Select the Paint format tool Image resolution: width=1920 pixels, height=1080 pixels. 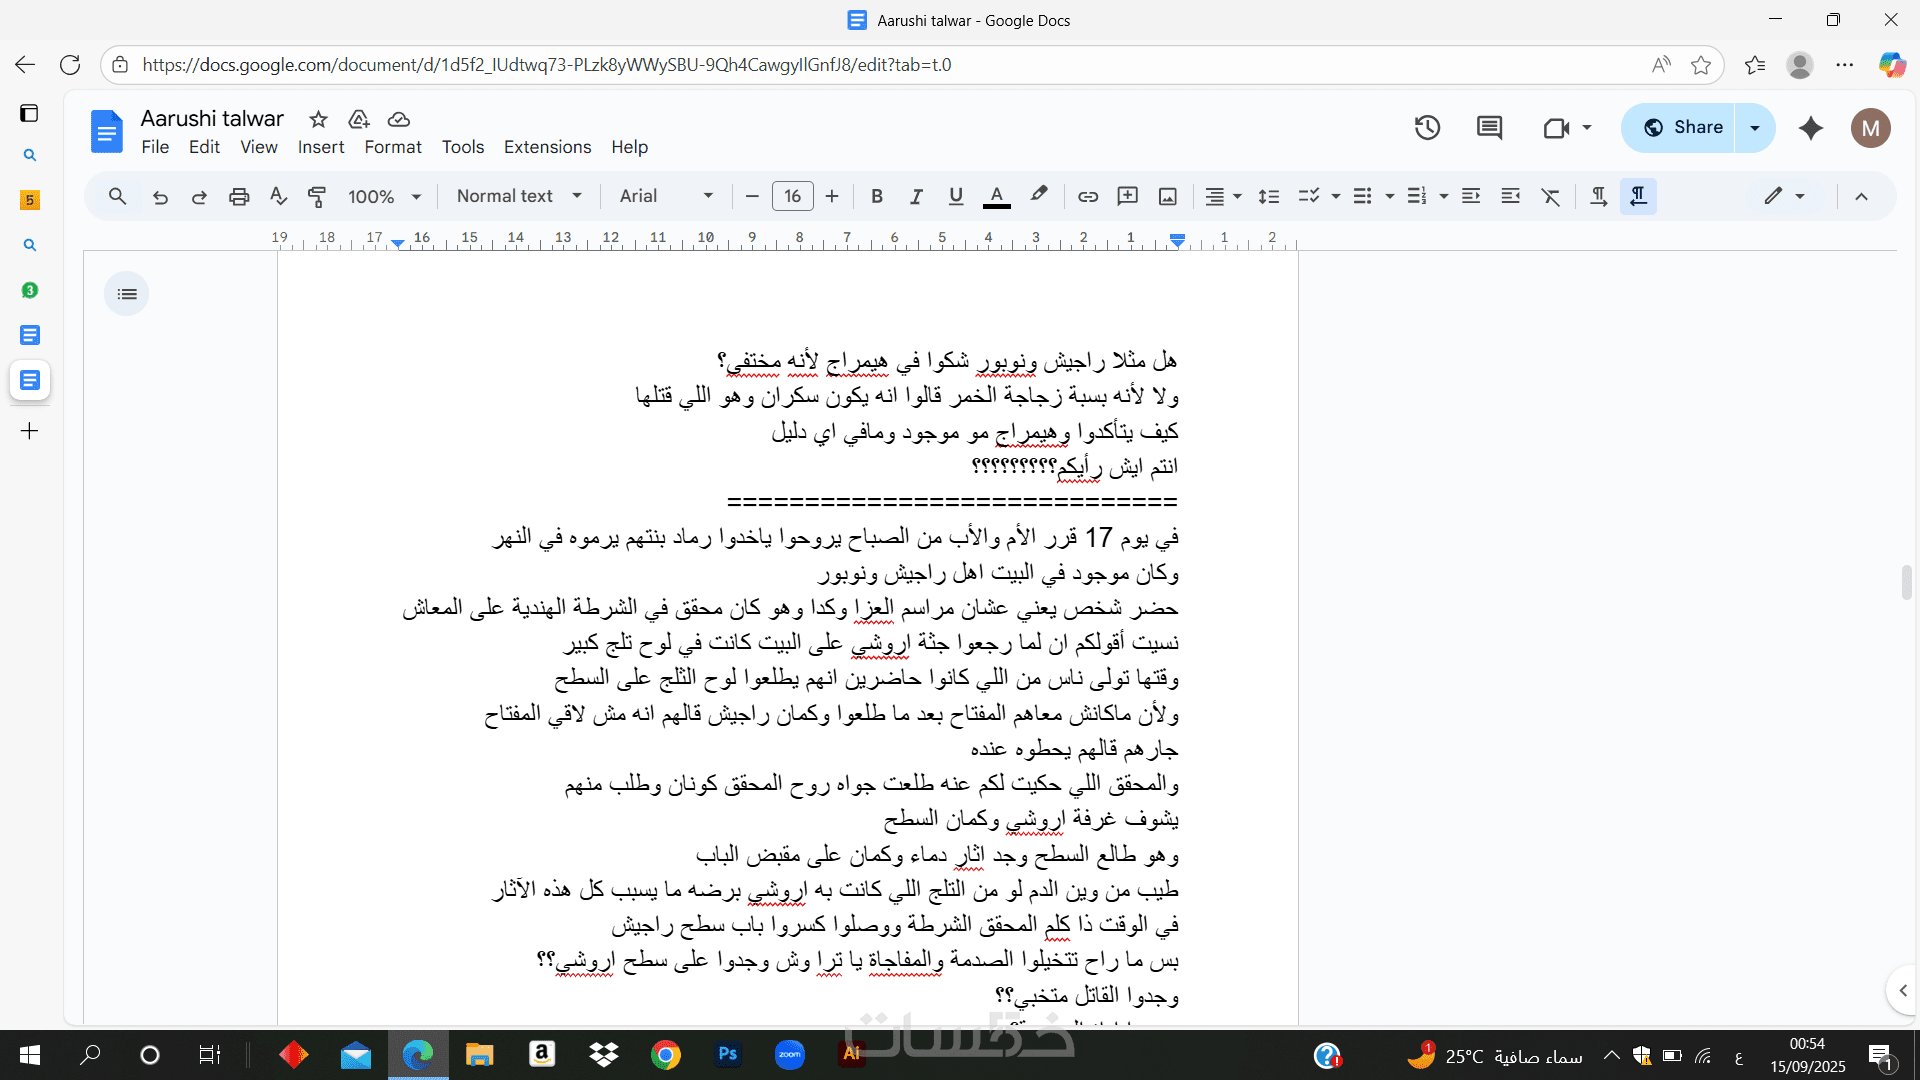coord(317,196)
